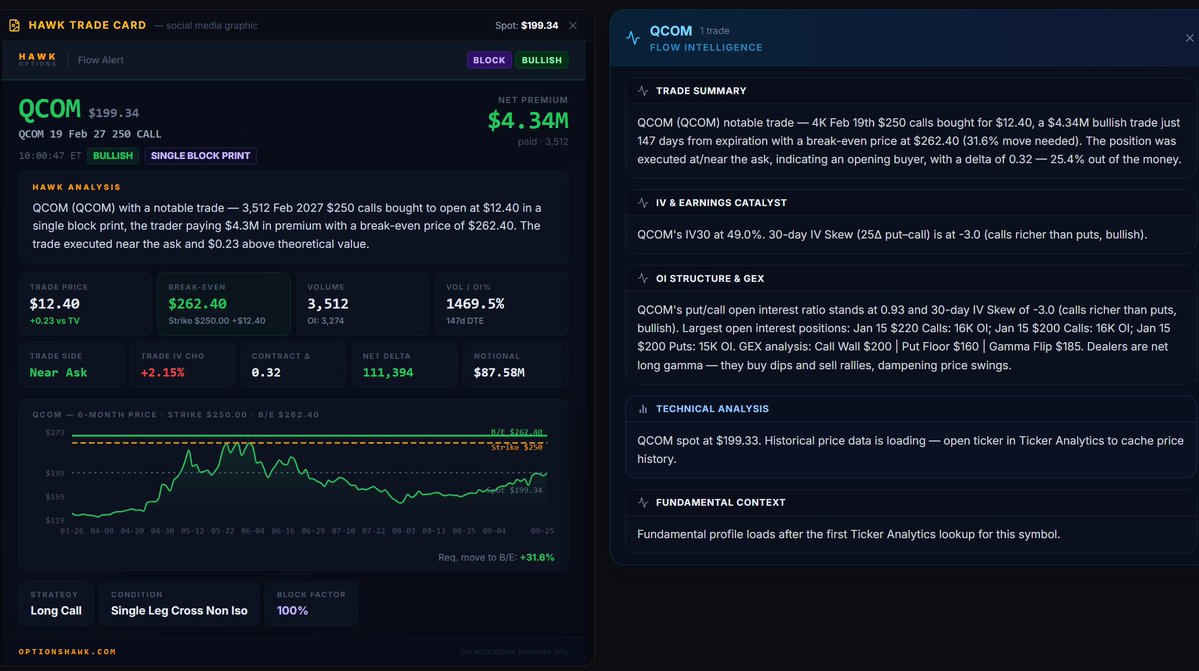Click the 10:00:47 ET timestamp

coord(50,156)
